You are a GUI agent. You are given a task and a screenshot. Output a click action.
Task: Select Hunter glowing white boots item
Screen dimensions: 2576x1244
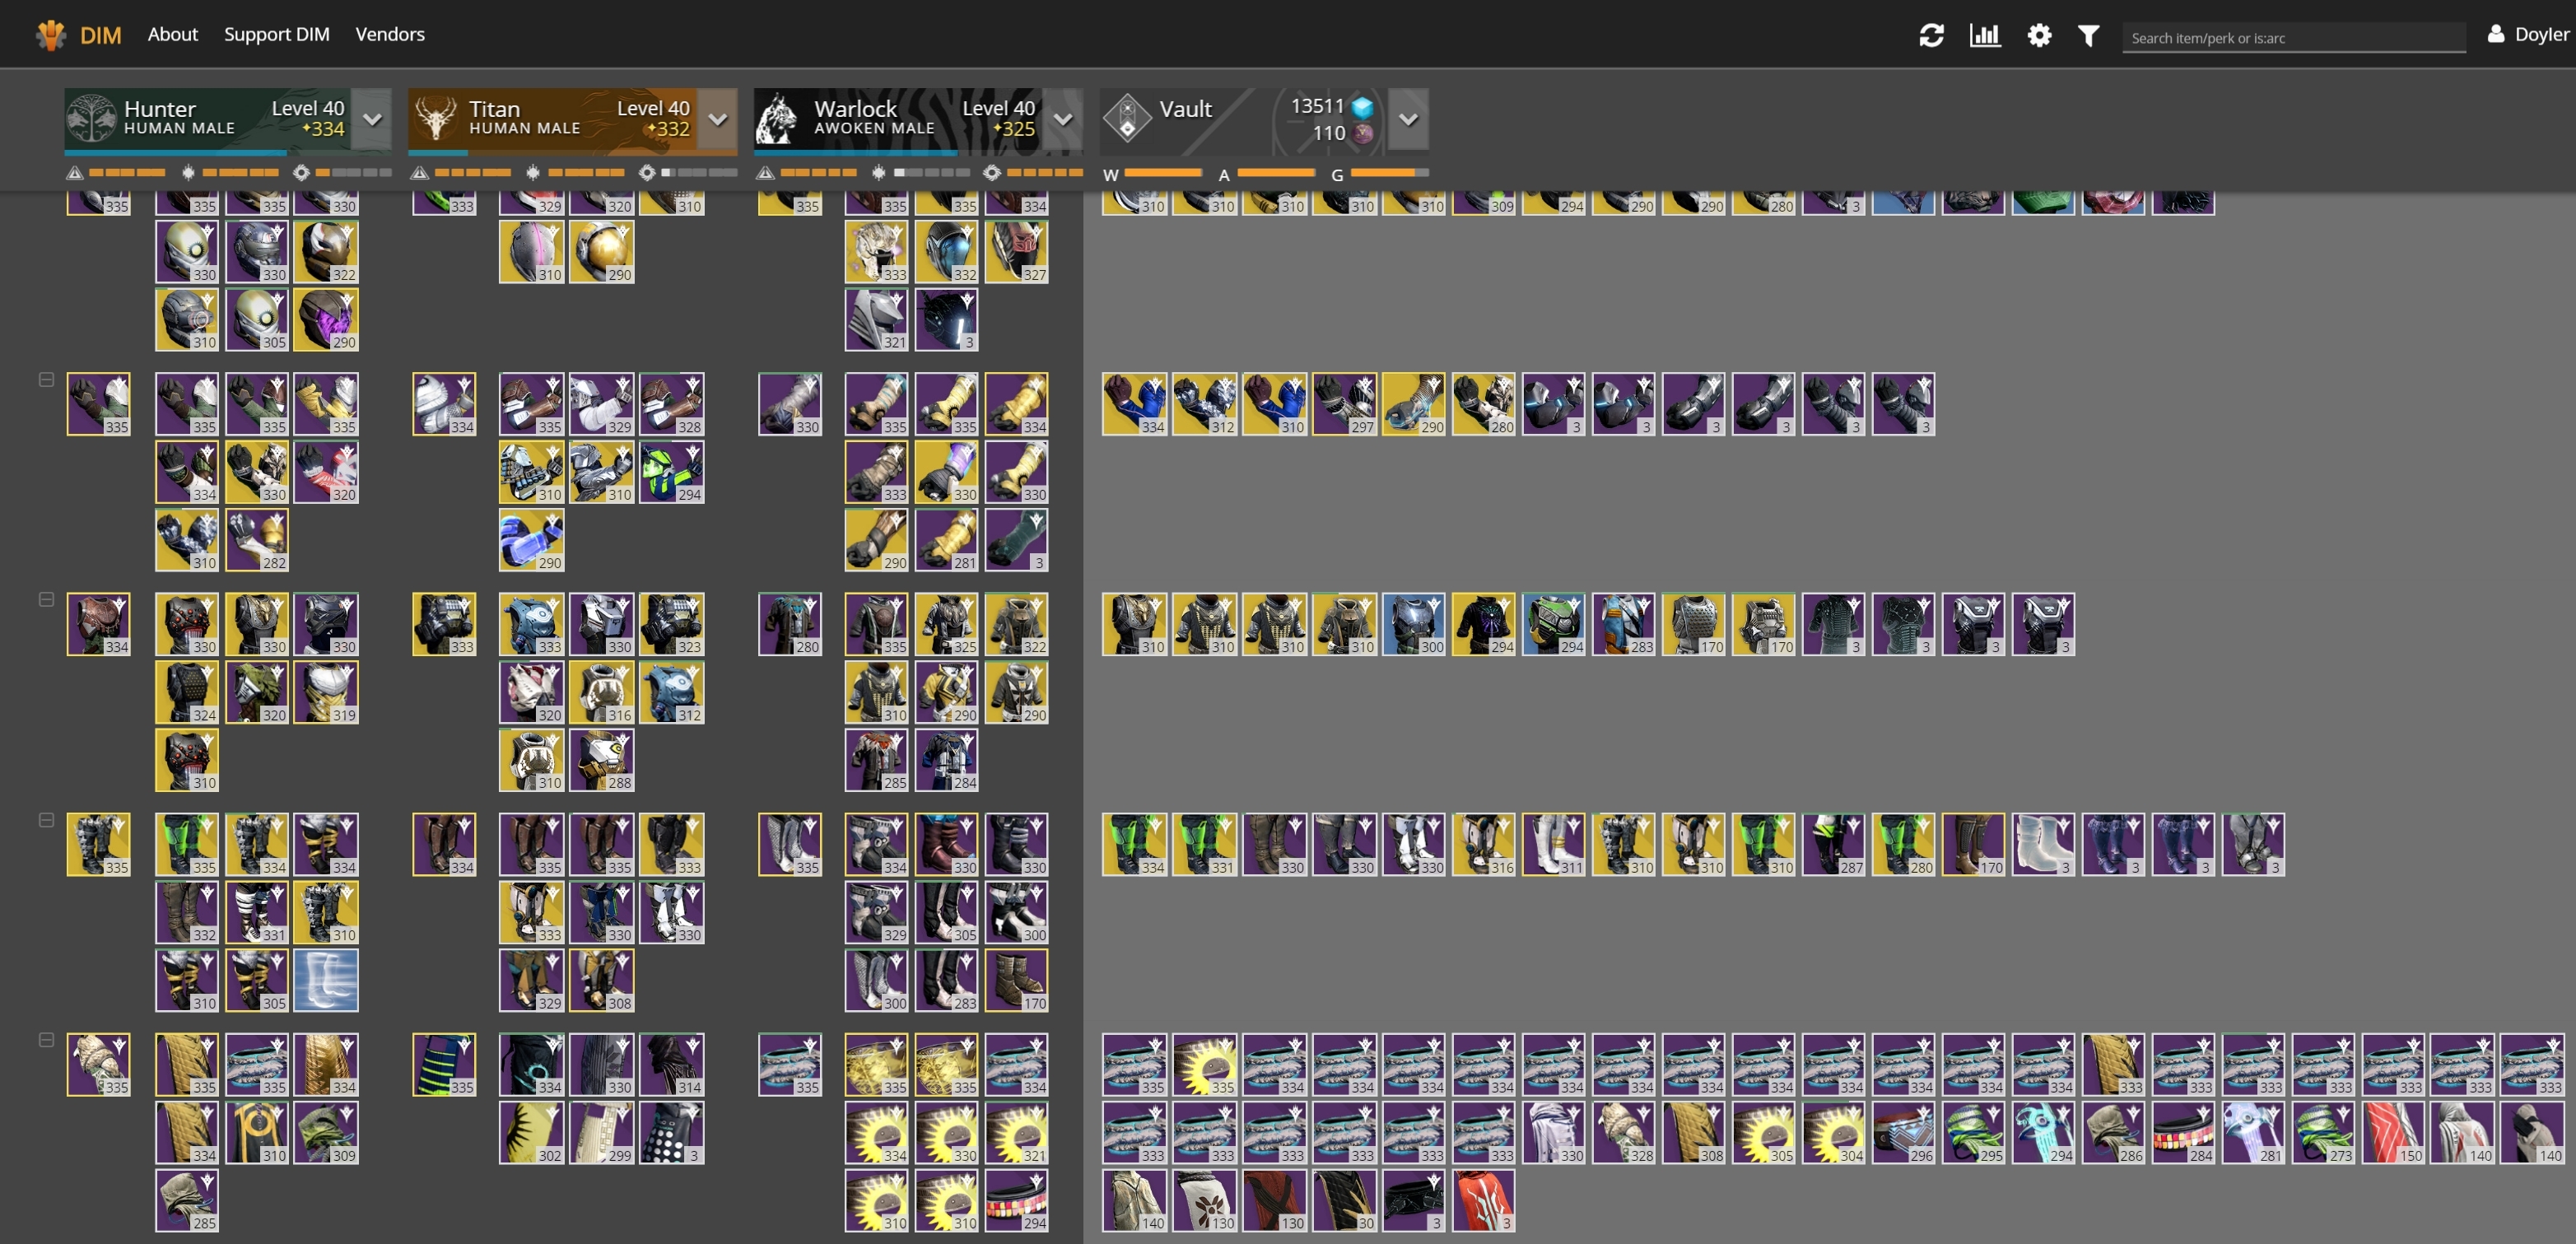[326, 980]
